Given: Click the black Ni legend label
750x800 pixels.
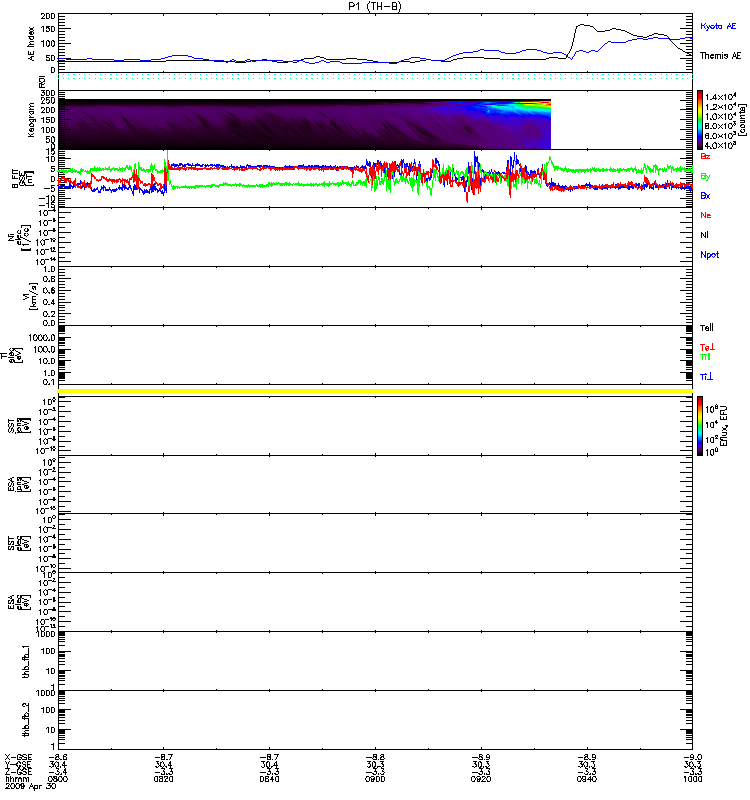Looking at the screenshot, I should click(x=704, y=235).
